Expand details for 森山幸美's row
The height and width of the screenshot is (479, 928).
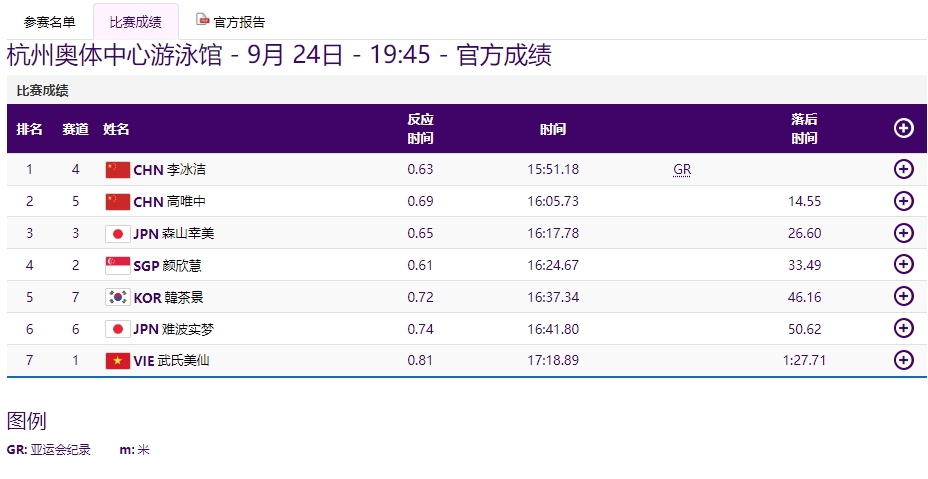click(903, 233)
